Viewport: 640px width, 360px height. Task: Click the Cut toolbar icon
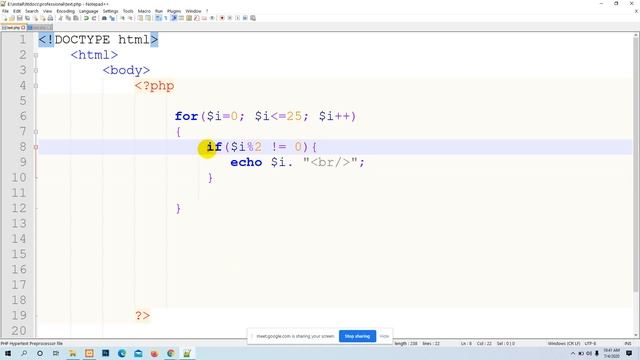[60, 18]
